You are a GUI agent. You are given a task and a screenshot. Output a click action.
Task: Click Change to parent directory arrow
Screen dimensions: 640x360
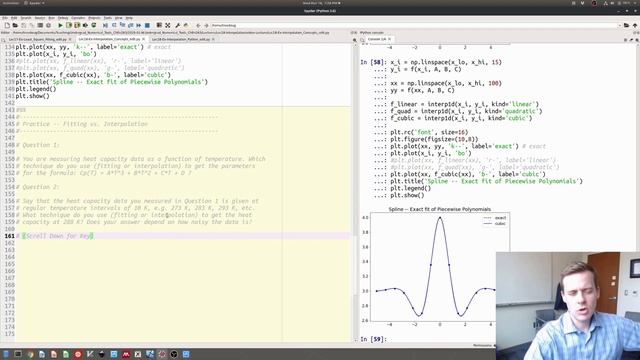(635, 25)
